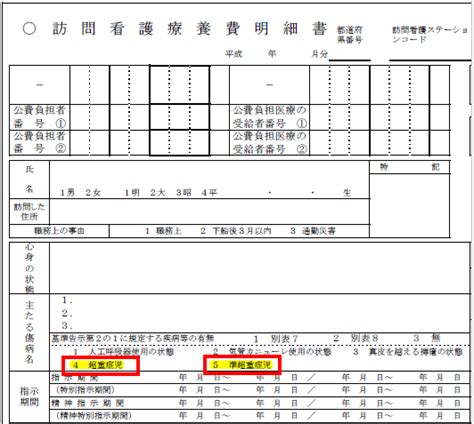Click line 1 of the 主たる傷病名 field
Screen dimensions: 474x424
(x=260, y=300)
